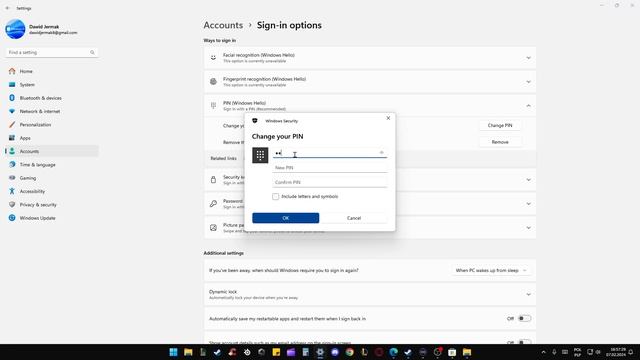Viewport: 640px width, 360px height.
Task: Open Personalization with the brush icon
Action: (12, 124)
